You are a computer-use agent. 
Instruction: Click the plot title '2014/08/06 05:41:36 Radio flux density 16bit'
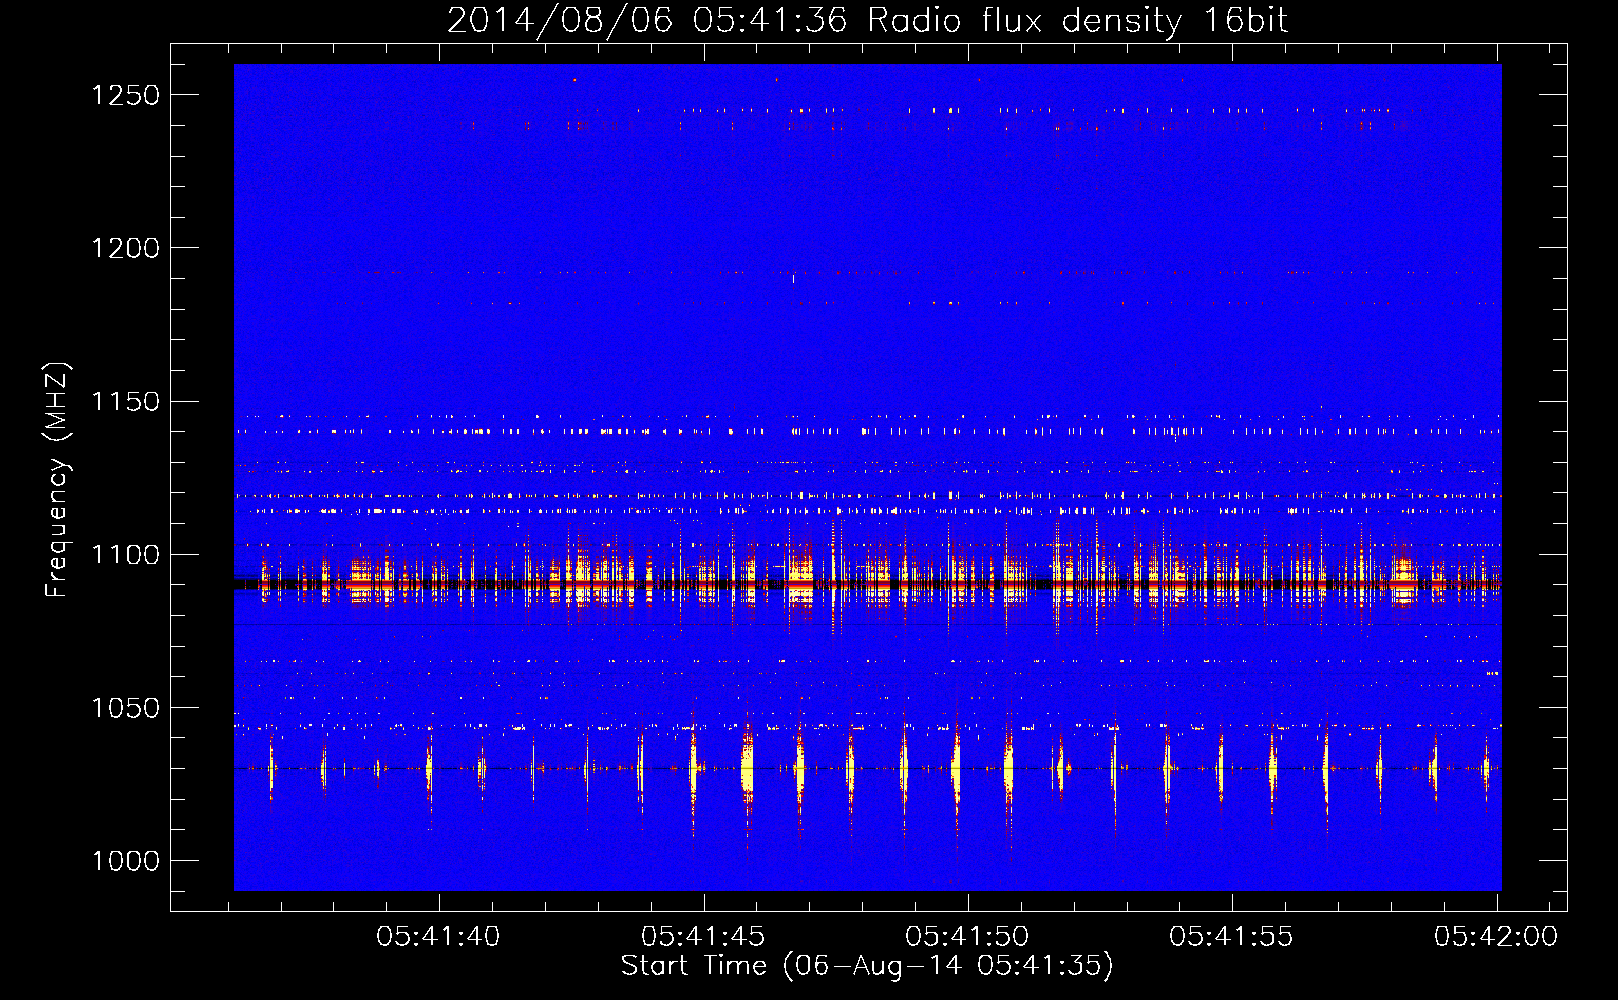click(x=867, y=20)
